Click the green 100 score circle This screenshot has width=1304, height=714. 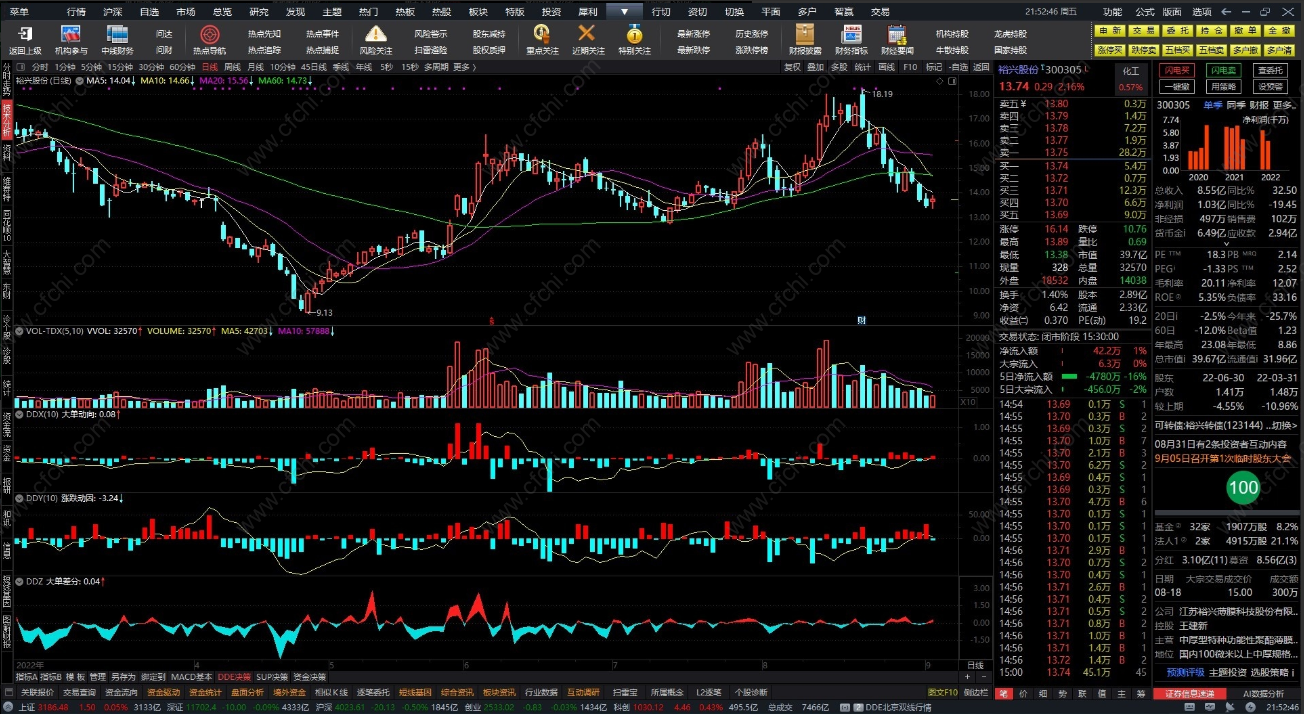click(1243, 489)
